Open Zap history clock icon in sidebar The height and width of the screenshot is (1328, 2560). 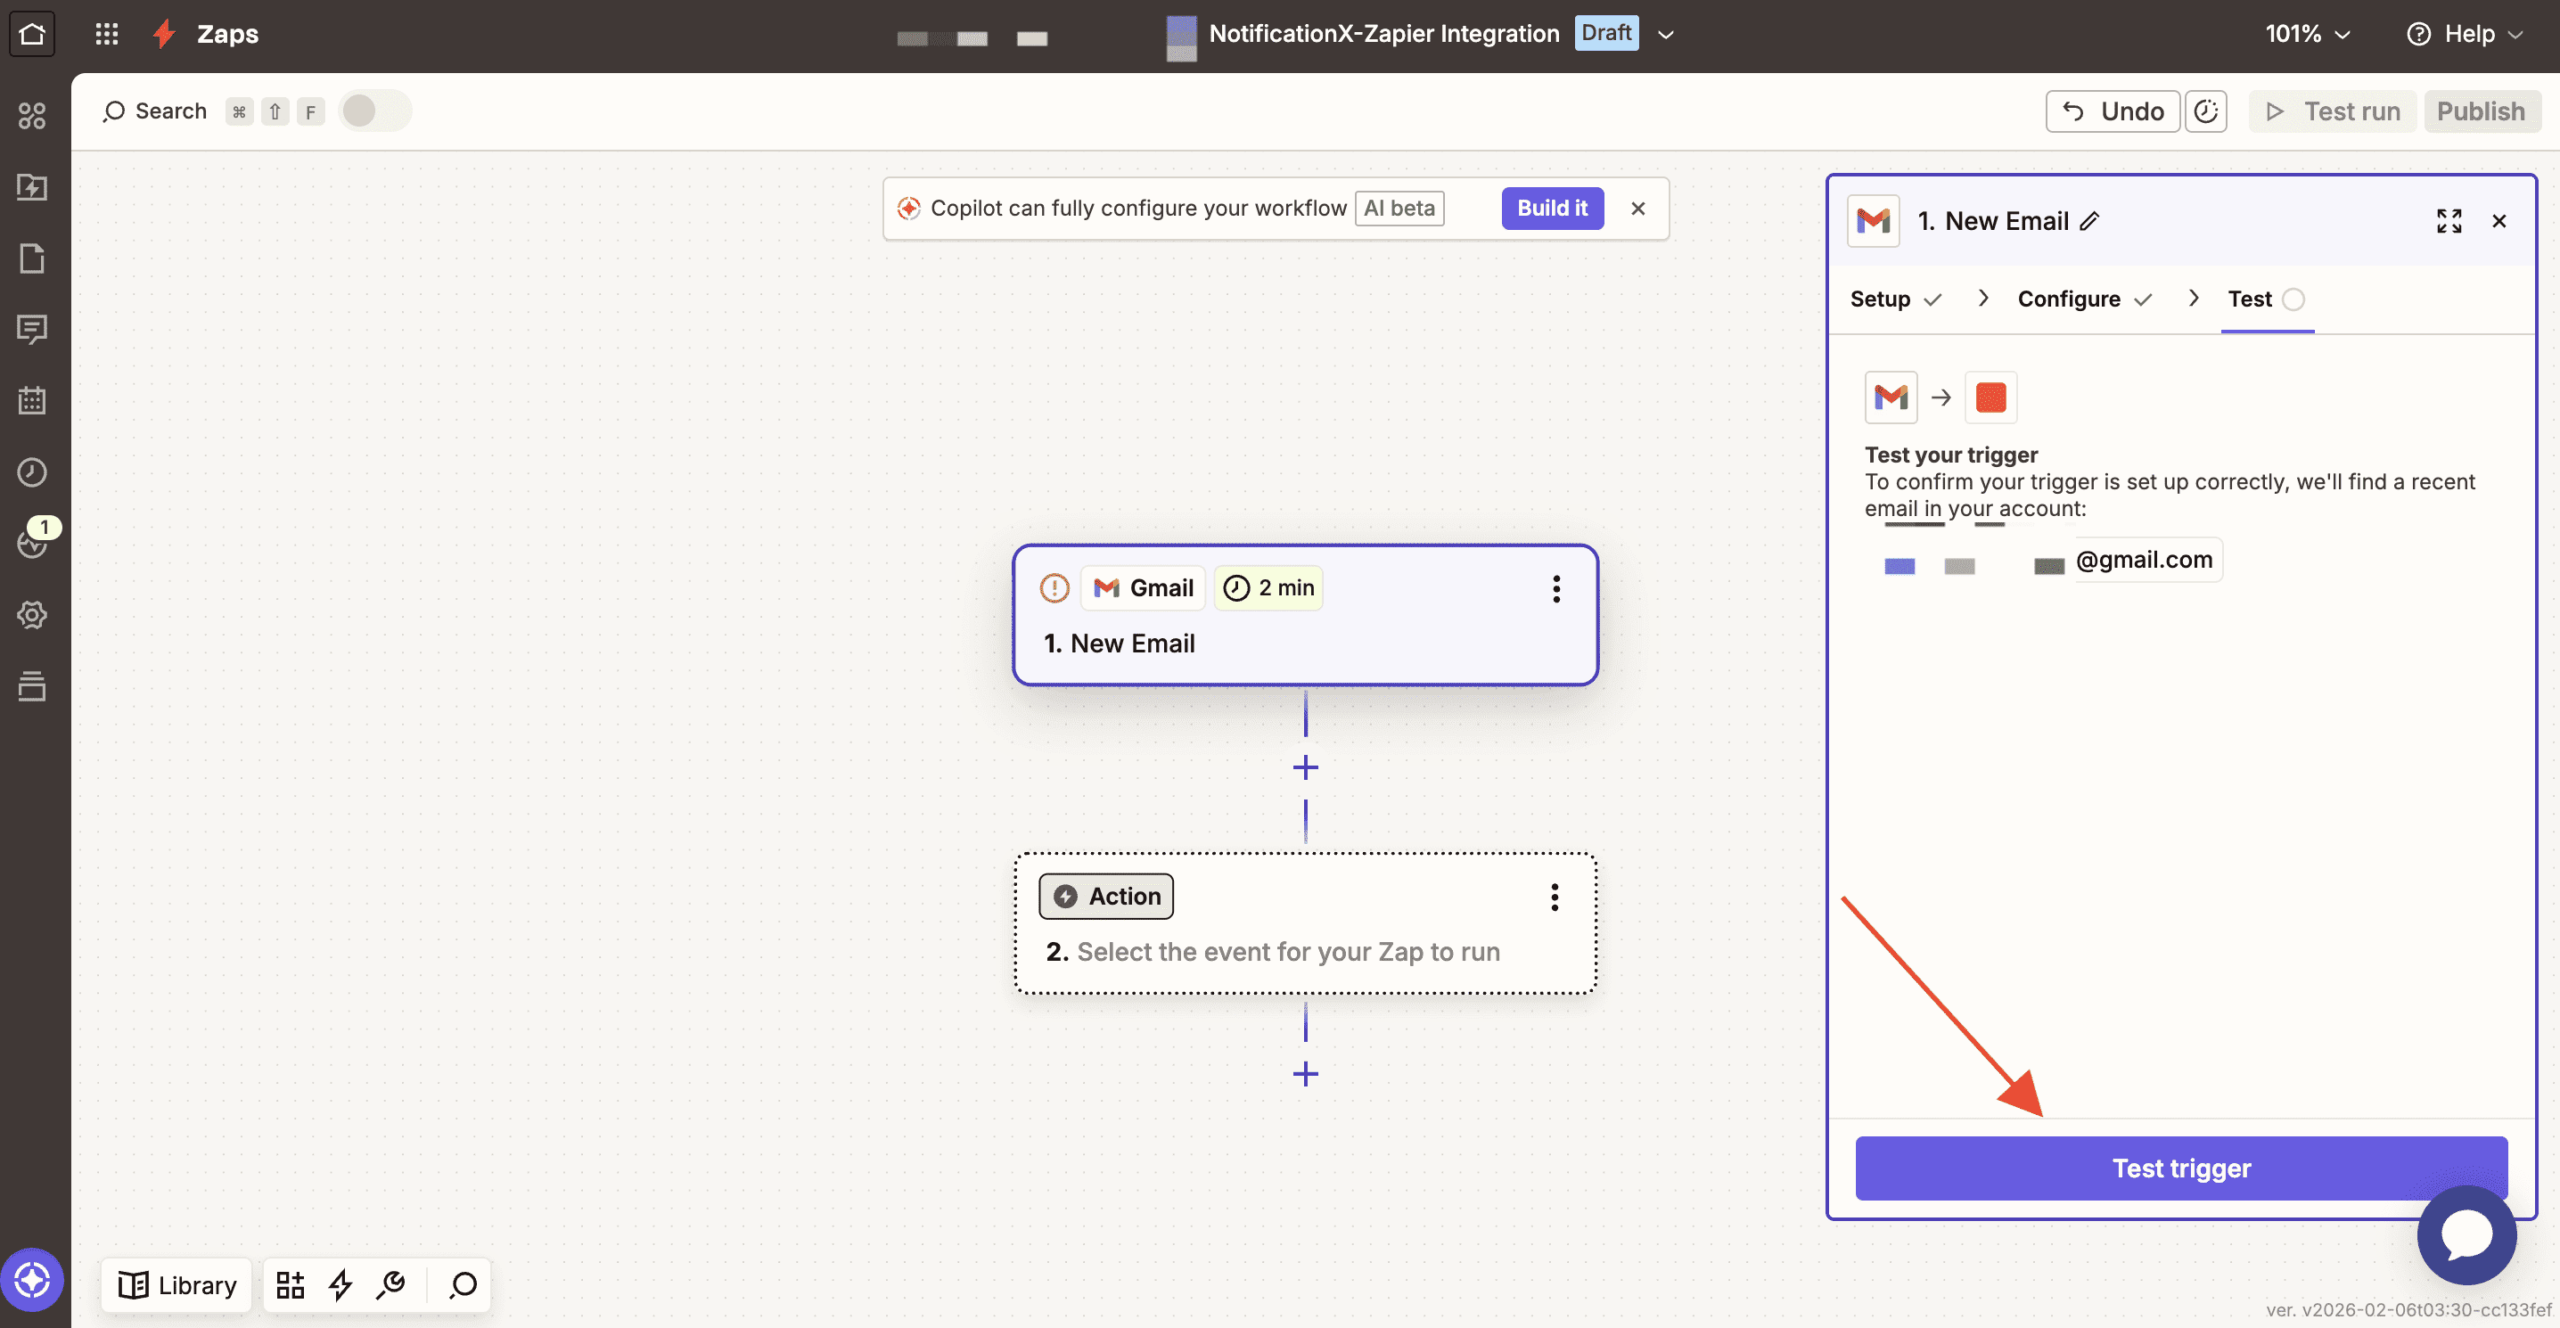pyautogui.click(x=32, y=472)
